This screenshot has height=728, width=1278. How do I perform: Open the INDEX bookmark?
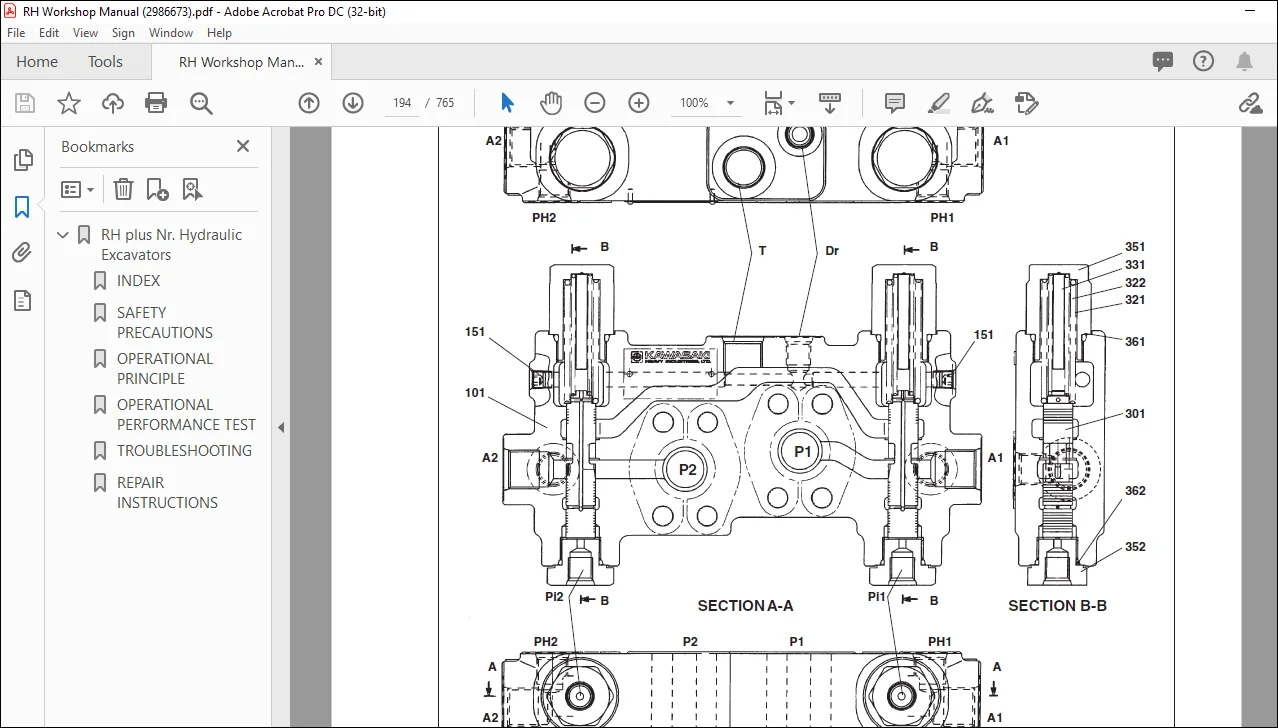pos(138,281)
